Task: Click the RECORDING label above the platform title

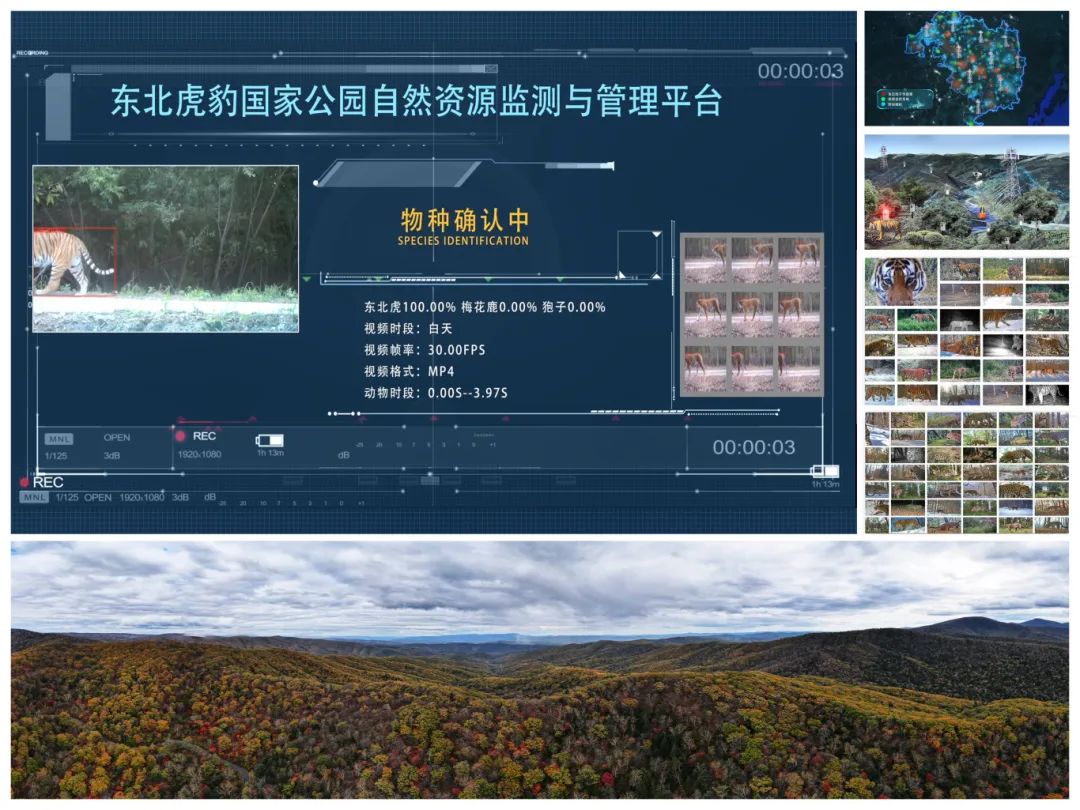Action: tap(32, 52)
